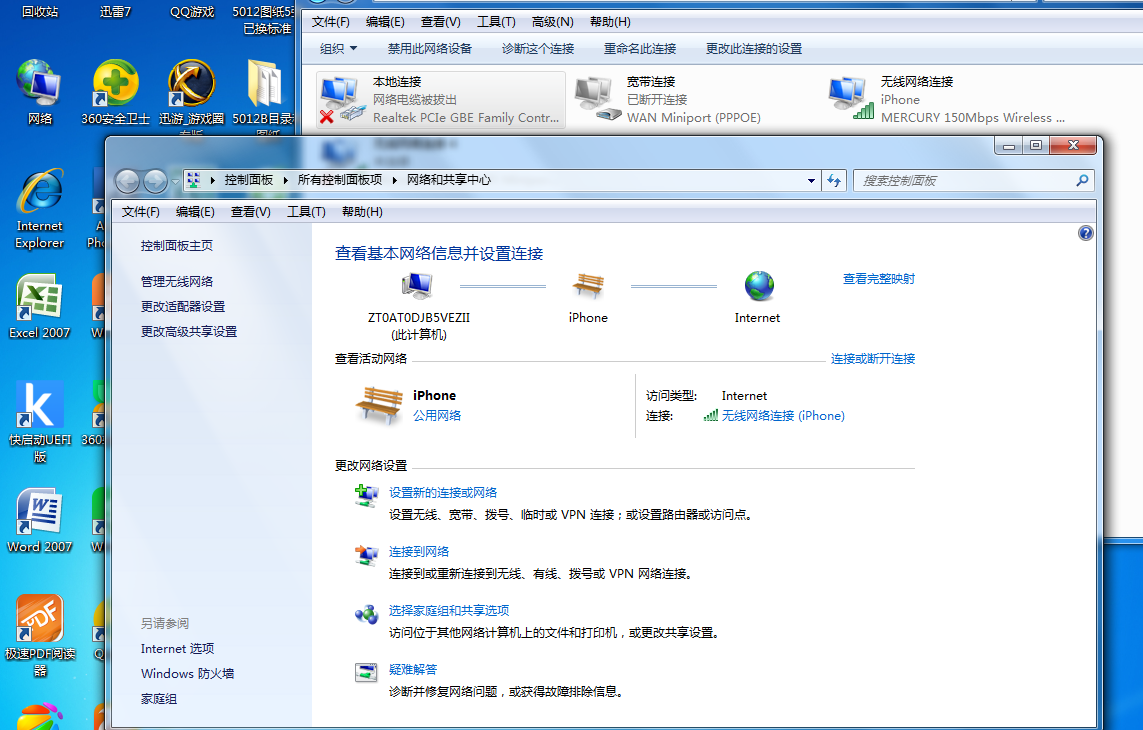This screenshot has height=730, width=1143.
Task: Click 选择家庭组和共享选项 link
Action: click(x=449, y=611)
